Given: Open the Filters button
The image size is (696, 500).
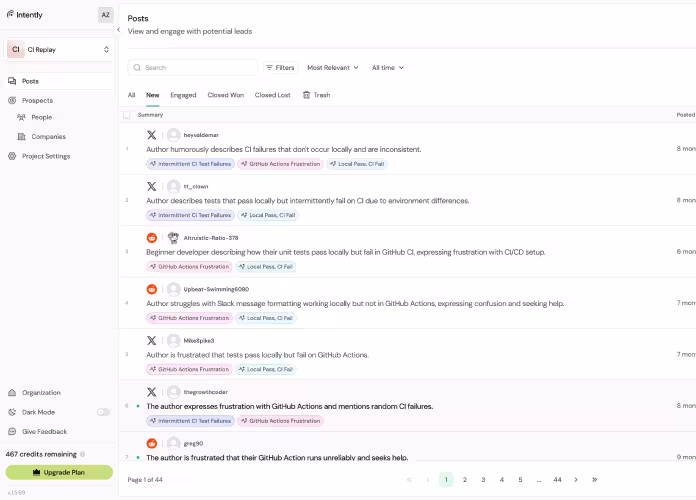Looking at the screenshot, I should tap(280, 68).
